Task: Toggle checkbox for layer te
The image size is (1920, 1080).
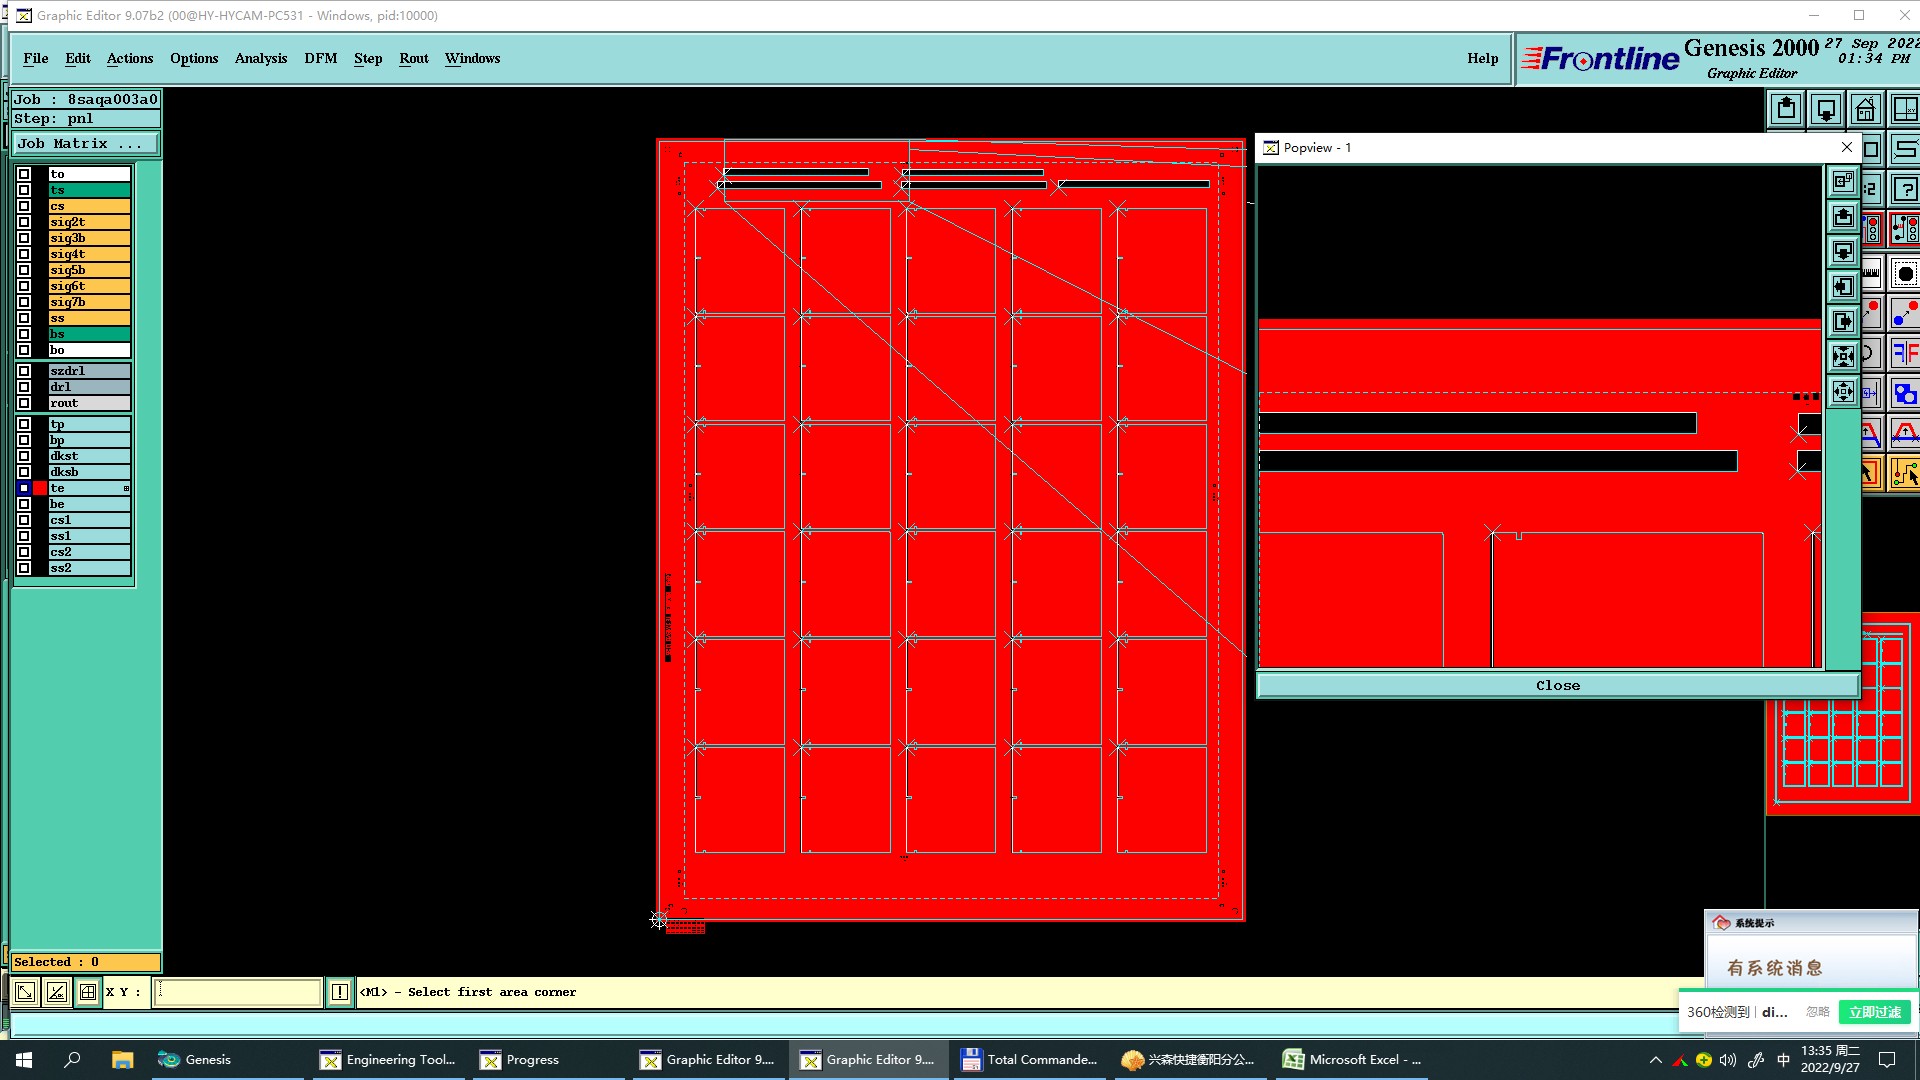Action: click(24, 488)
